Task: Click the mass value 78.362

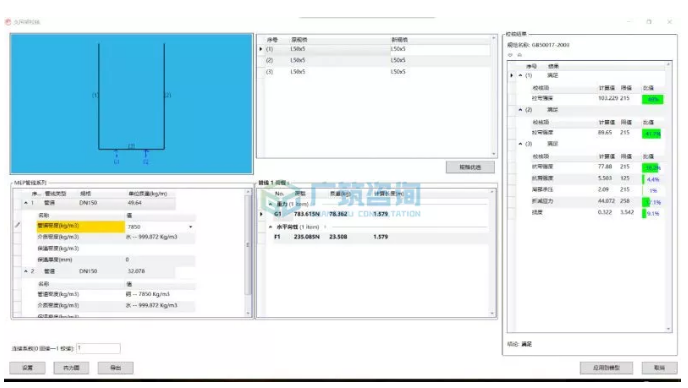Action: pos(338,214)
